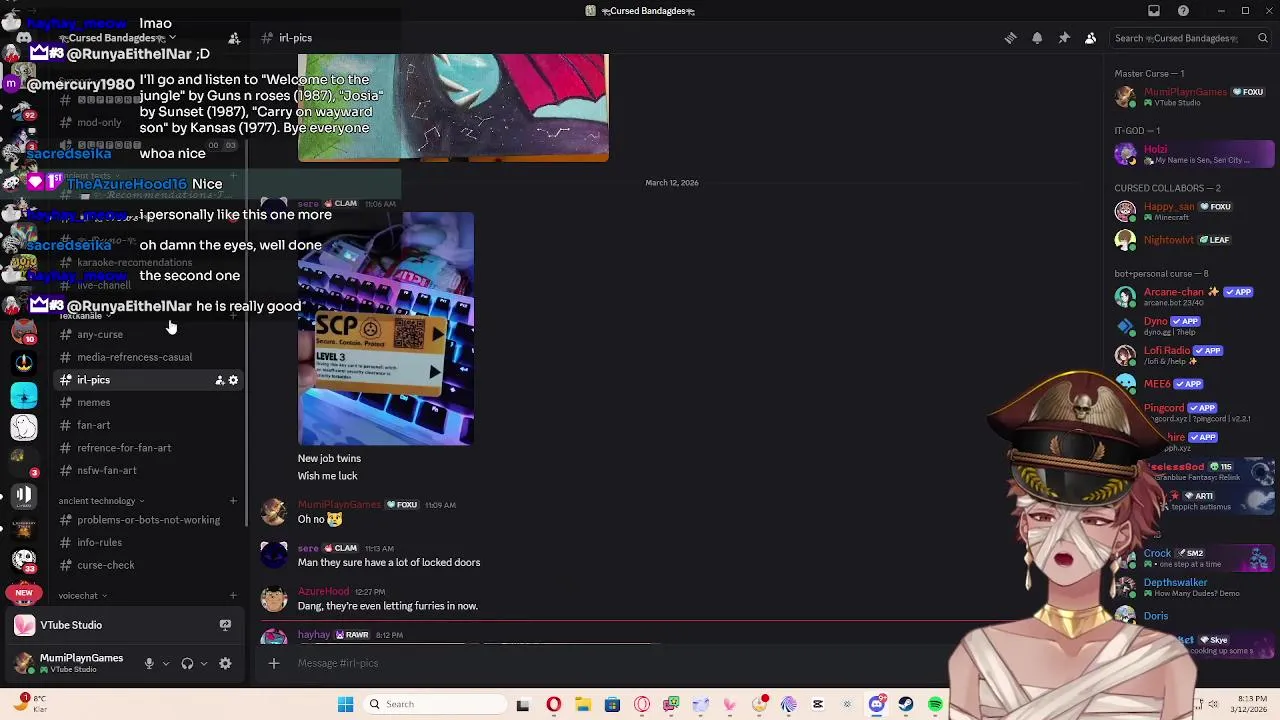Toggle microphone mute in user panel
The height and width of the screenshot is (720, 1280).
click(149, 663)
